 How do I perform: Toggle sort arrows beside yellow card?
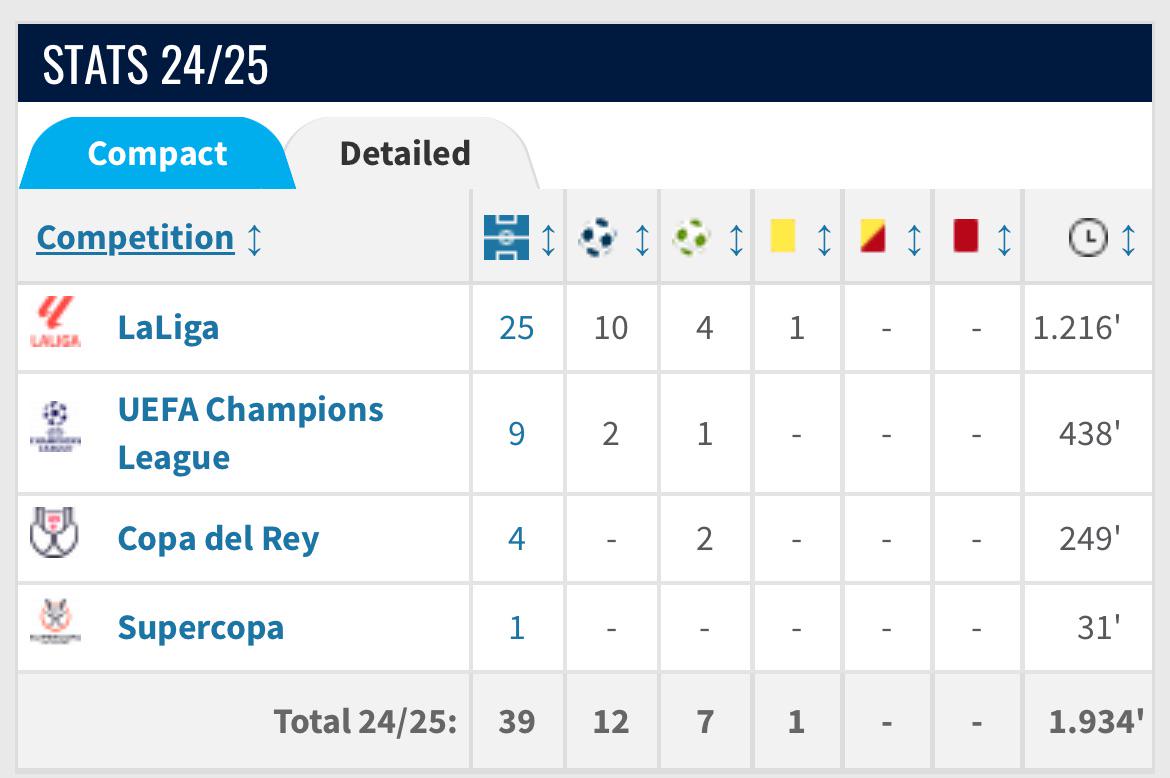pos(825,240)
